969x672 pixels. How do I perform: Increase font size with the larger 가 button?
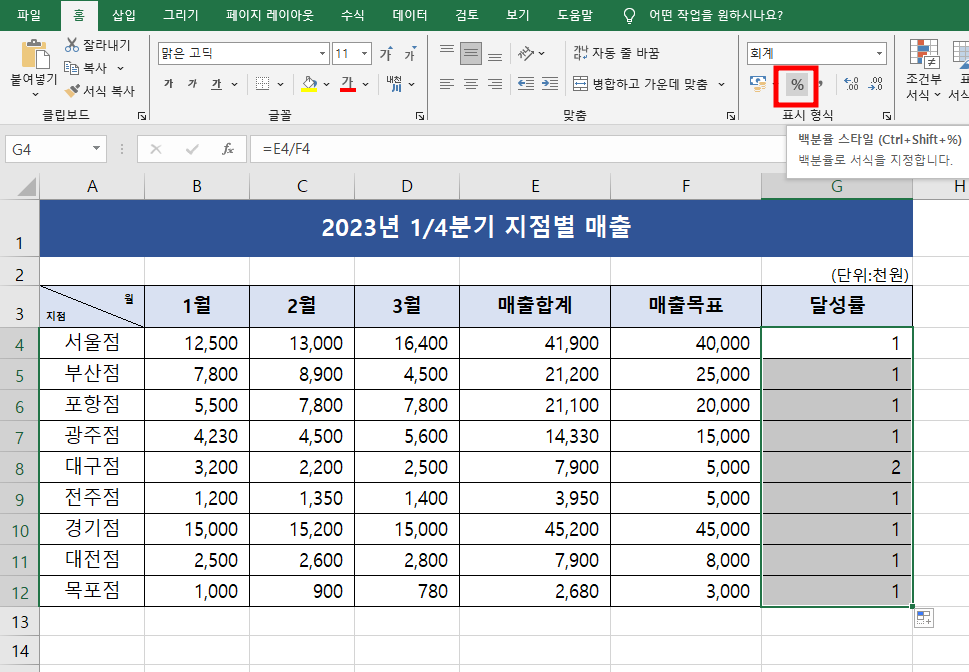tap(386, 54)
